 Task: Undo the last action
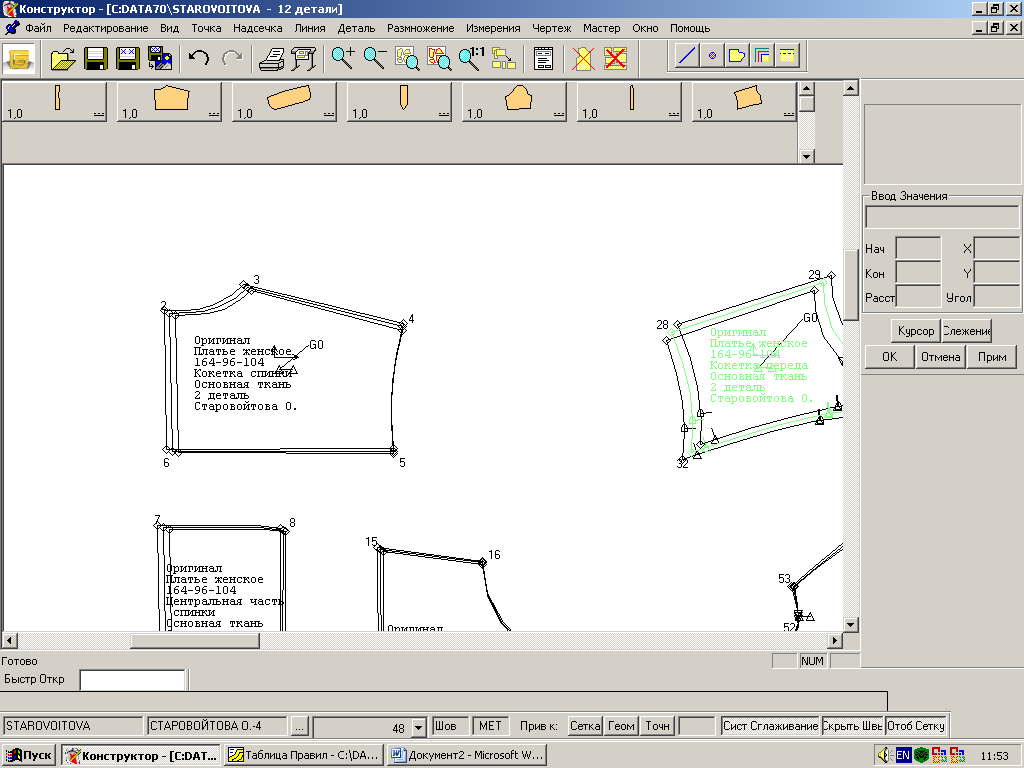[199, 59]
